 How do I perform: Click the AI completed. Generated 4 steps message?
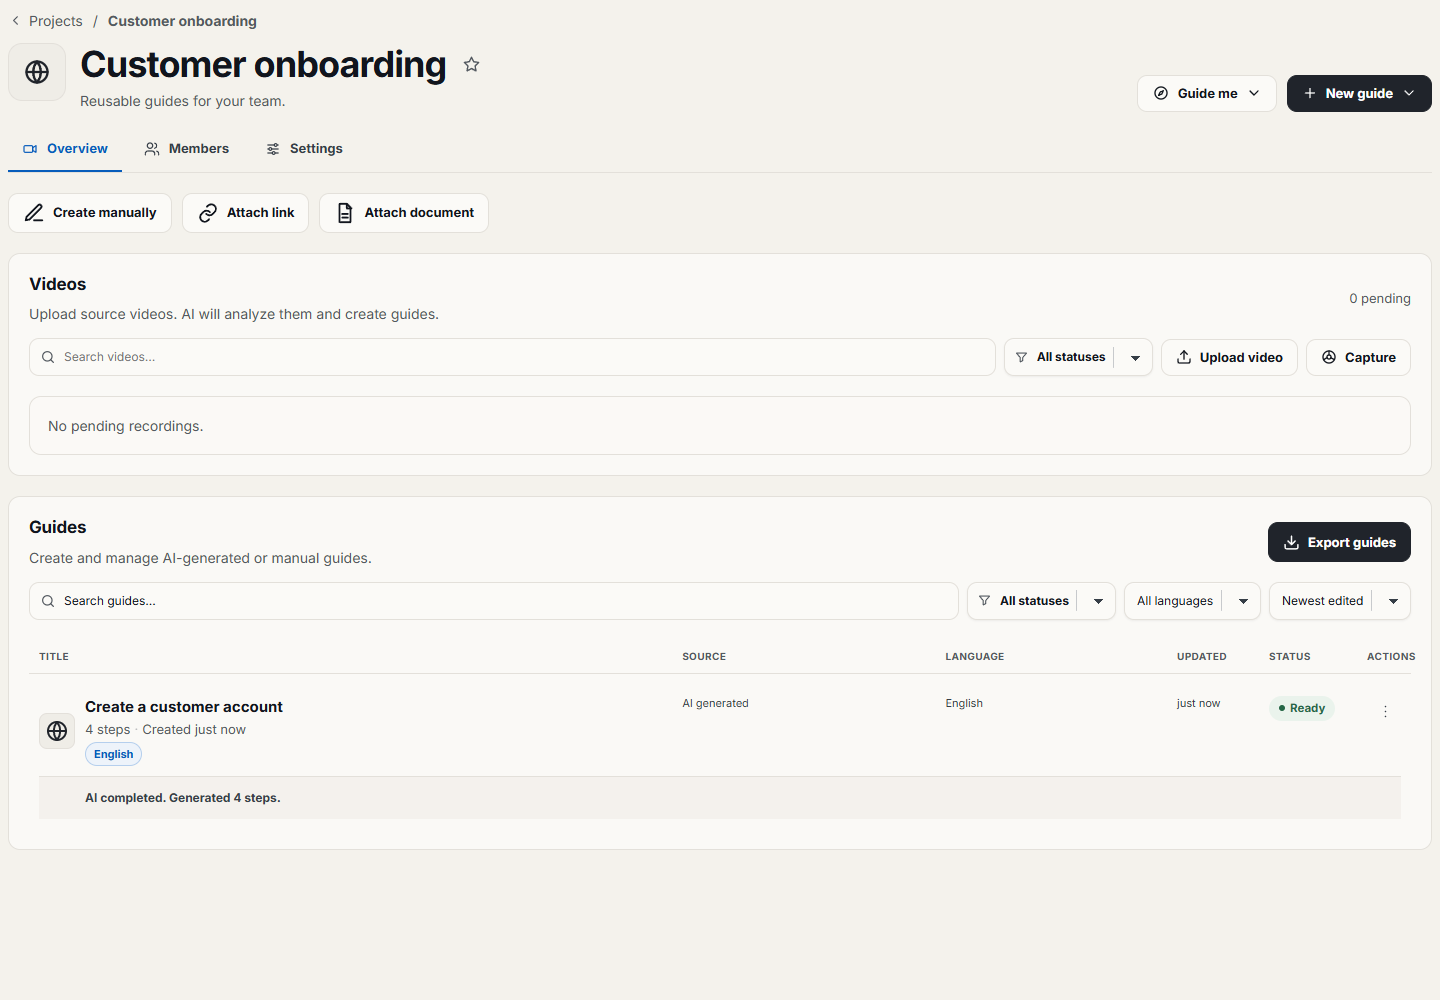click(183, 798)
